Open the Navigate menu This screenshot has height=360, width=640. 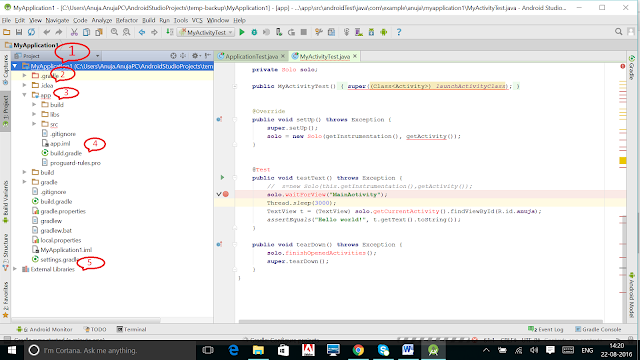click(57, 20)
